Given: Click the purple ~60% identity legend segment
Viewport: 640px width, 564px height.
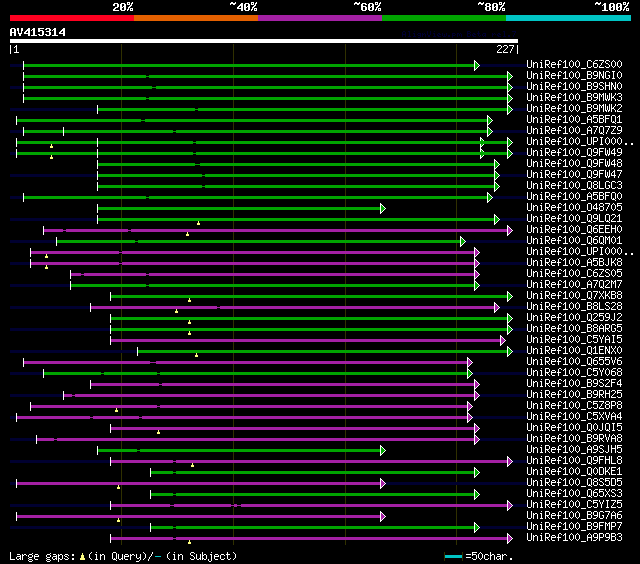Looking at the screenshot, I should [x=320, y=18].
